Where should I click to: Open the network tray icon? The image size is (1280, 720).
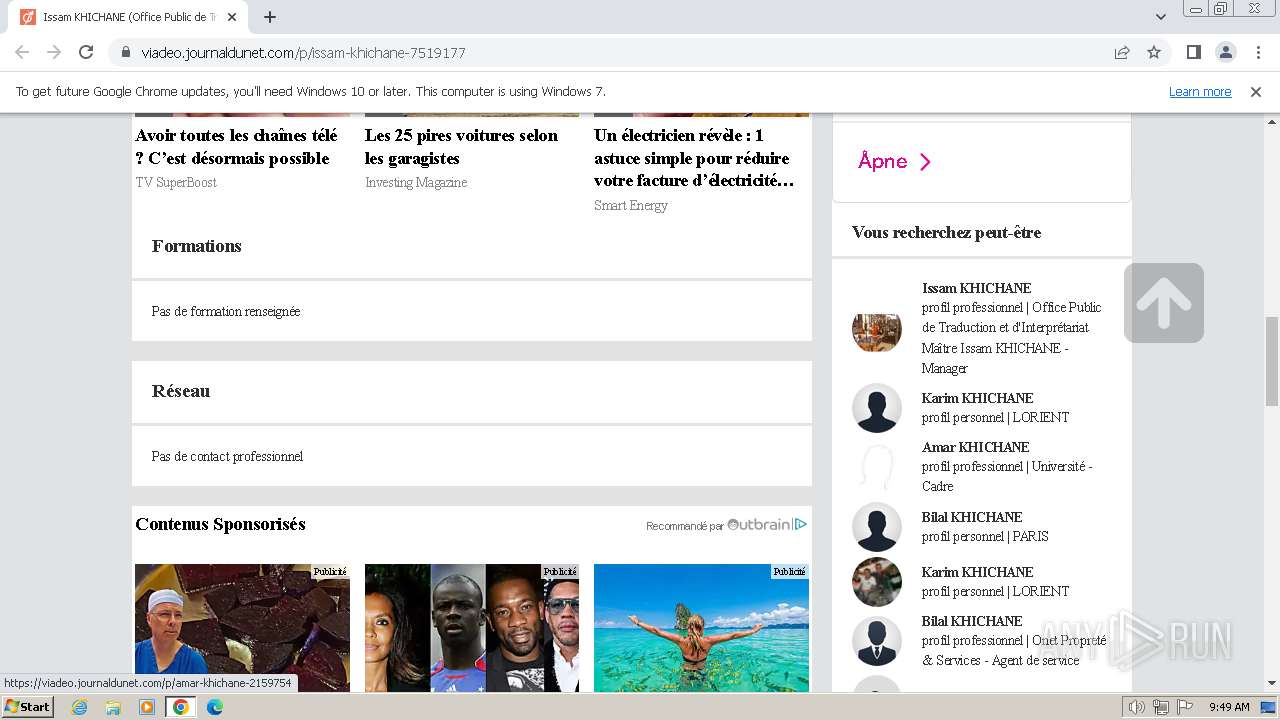(1161, 707)
